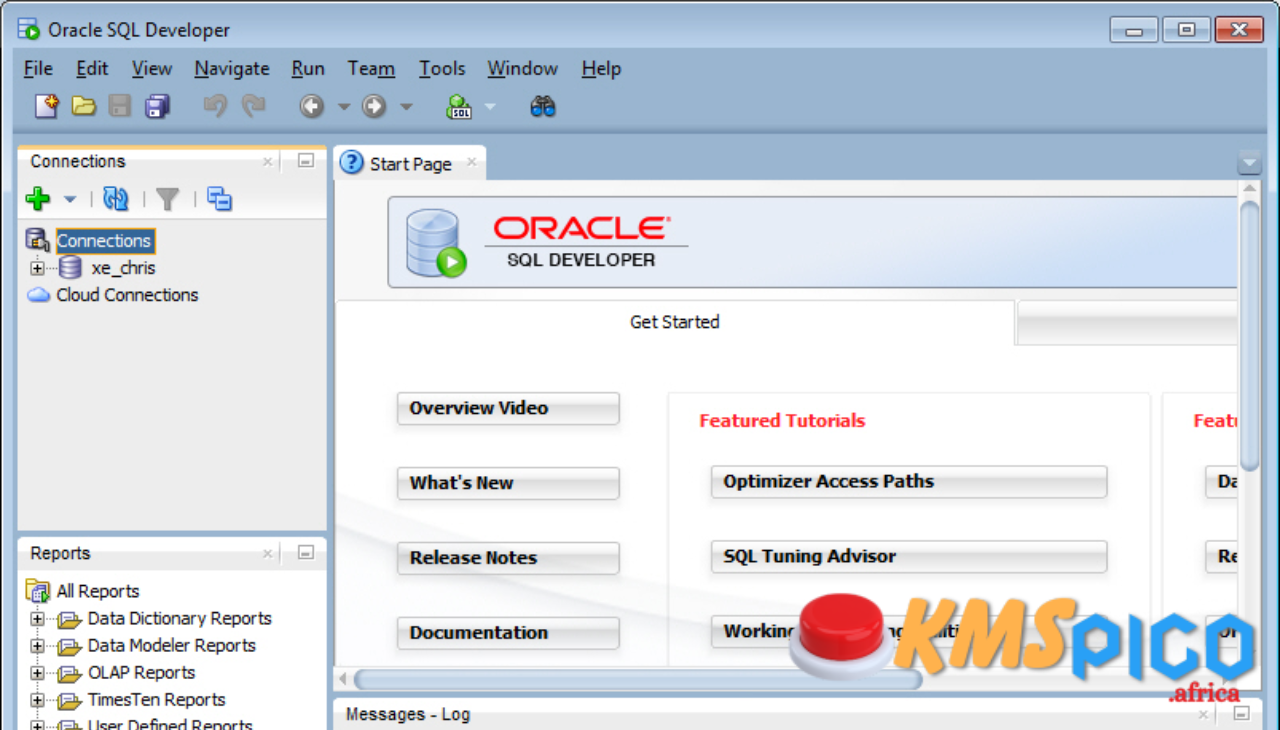Select Cloud Connections tree item
Viewport: 1280px width, 730px height.
[x=127, y=295]
